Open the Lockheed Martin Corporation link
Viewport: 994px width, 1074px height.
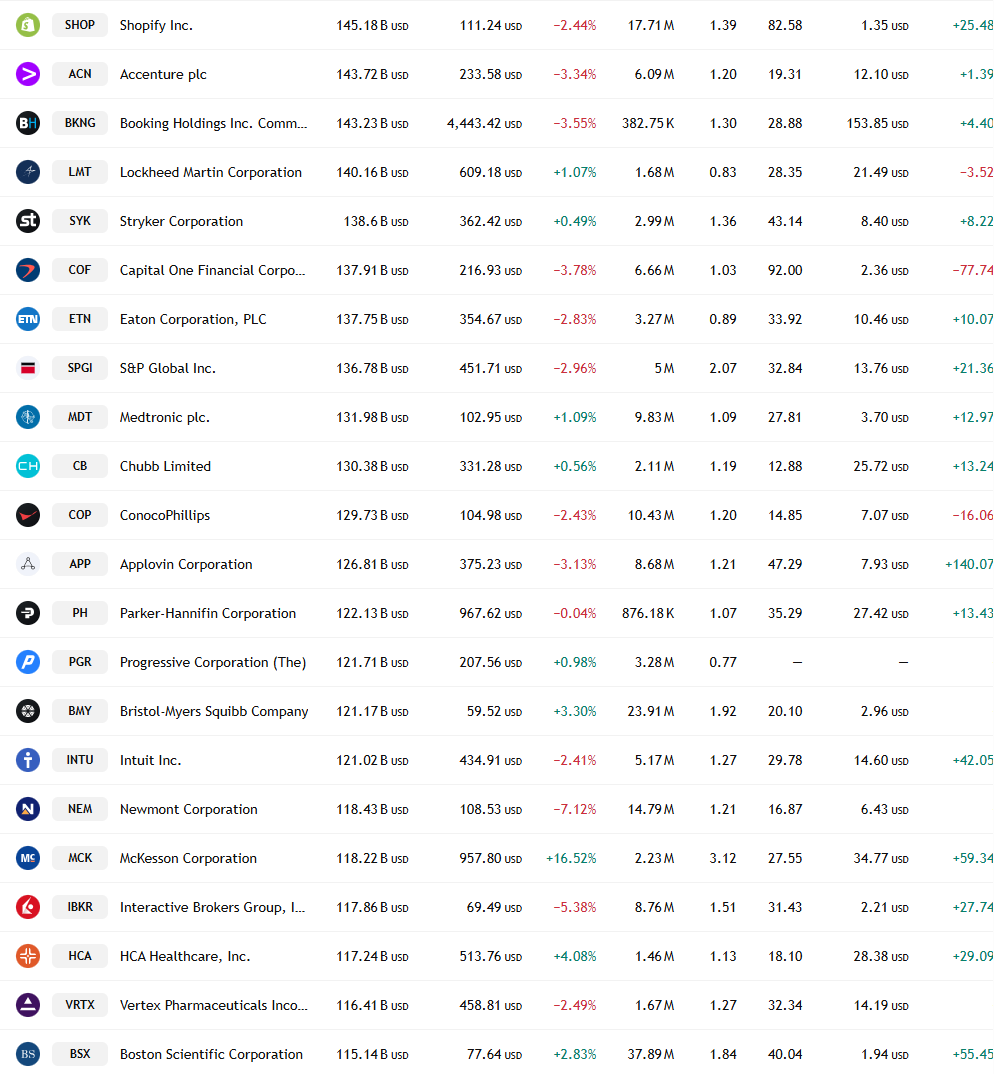(211, 172)
